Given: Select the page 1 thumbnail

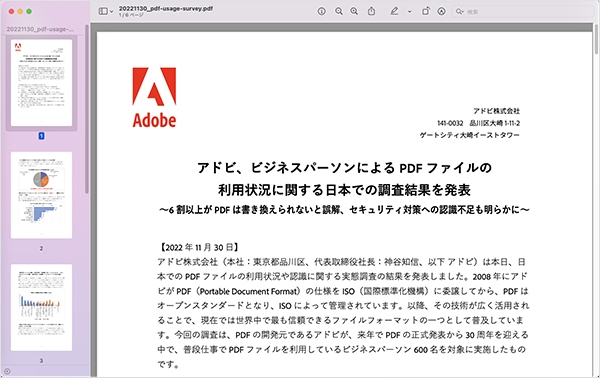Looking at the screenshot, I should pyautogui.click(x=41, y=83).
